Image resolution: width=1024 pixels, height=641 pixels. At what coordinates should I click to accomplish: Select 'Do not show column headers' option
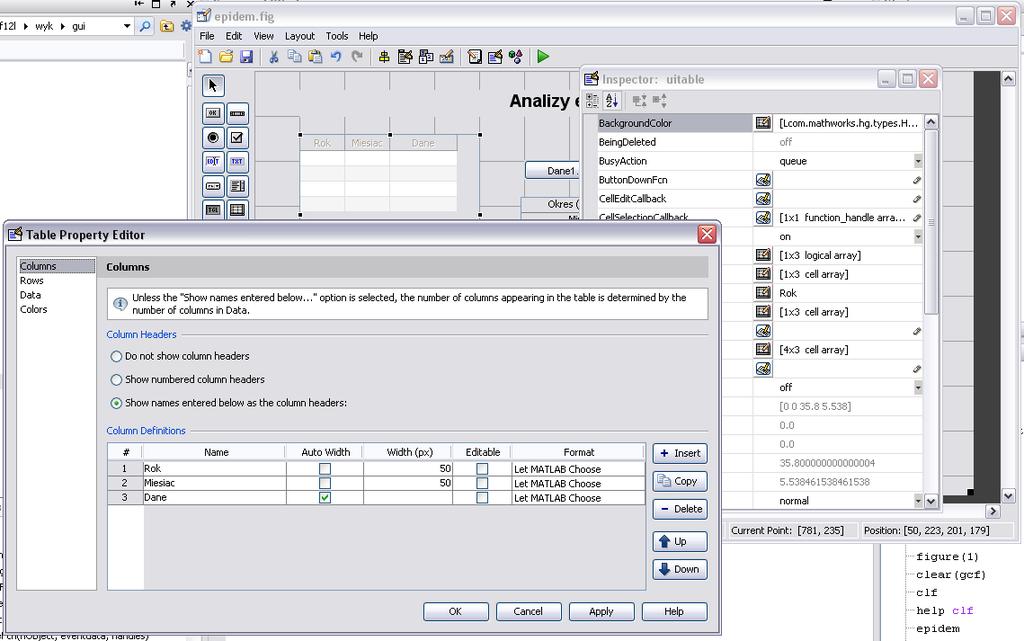(x=116, y=356)
